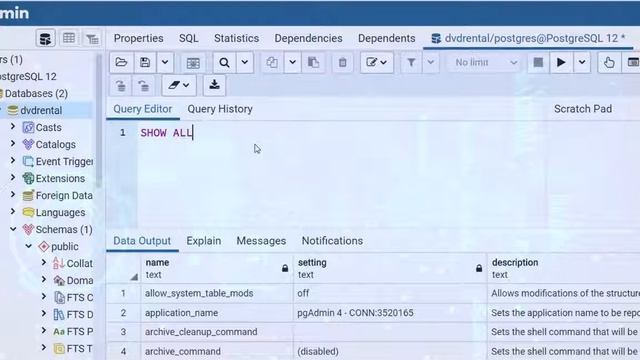Screen dimensions: 640x360
Task: Select row 1 header in results grid
Action: click(x=123, y=293)
